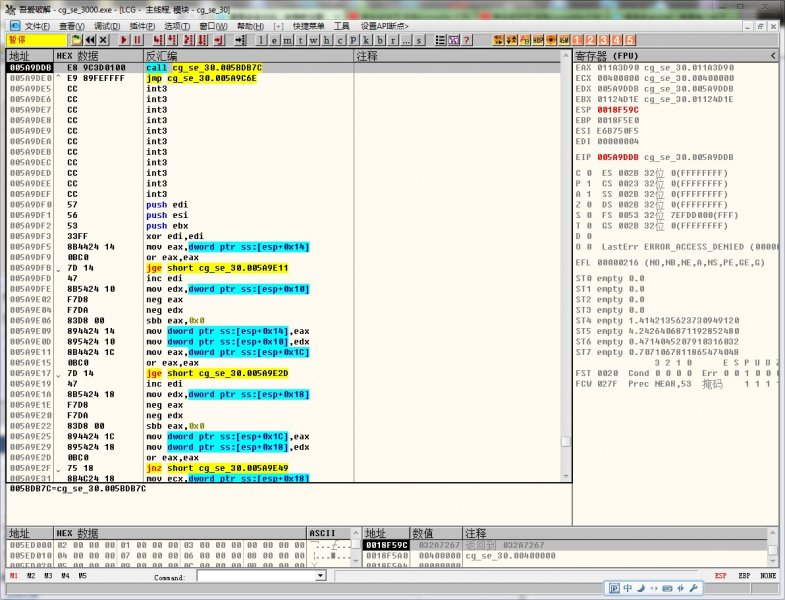Image resolution: width=785 pixels, height=600 pixels.
Task: Select the 'call cg_se_30.005BDB7C' instruction row
Action: click(x=283, y=68)
